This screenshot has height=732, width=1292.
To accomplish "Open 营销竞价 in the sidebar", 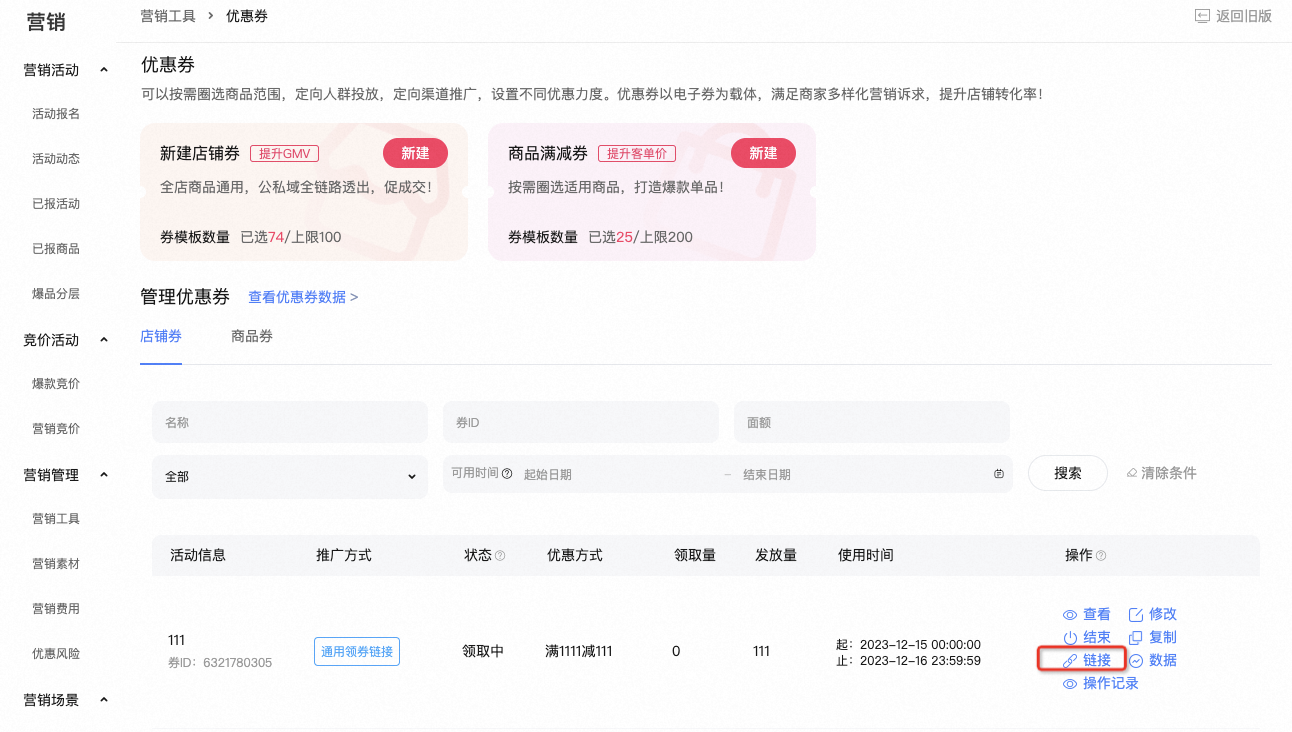I will 56,429.
